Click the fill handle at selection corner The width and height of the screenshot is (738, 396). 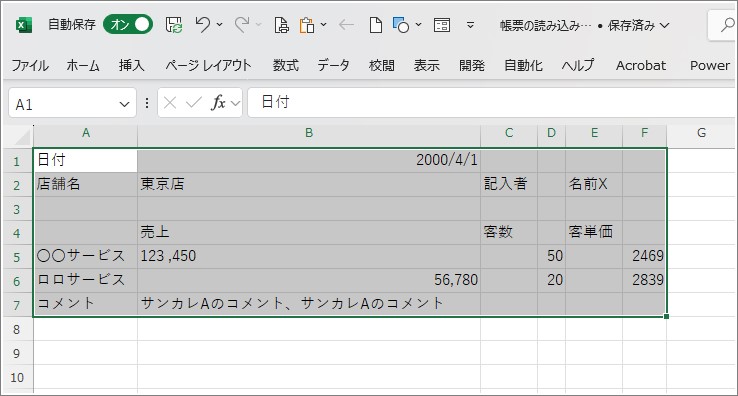[x=666, y=316]
